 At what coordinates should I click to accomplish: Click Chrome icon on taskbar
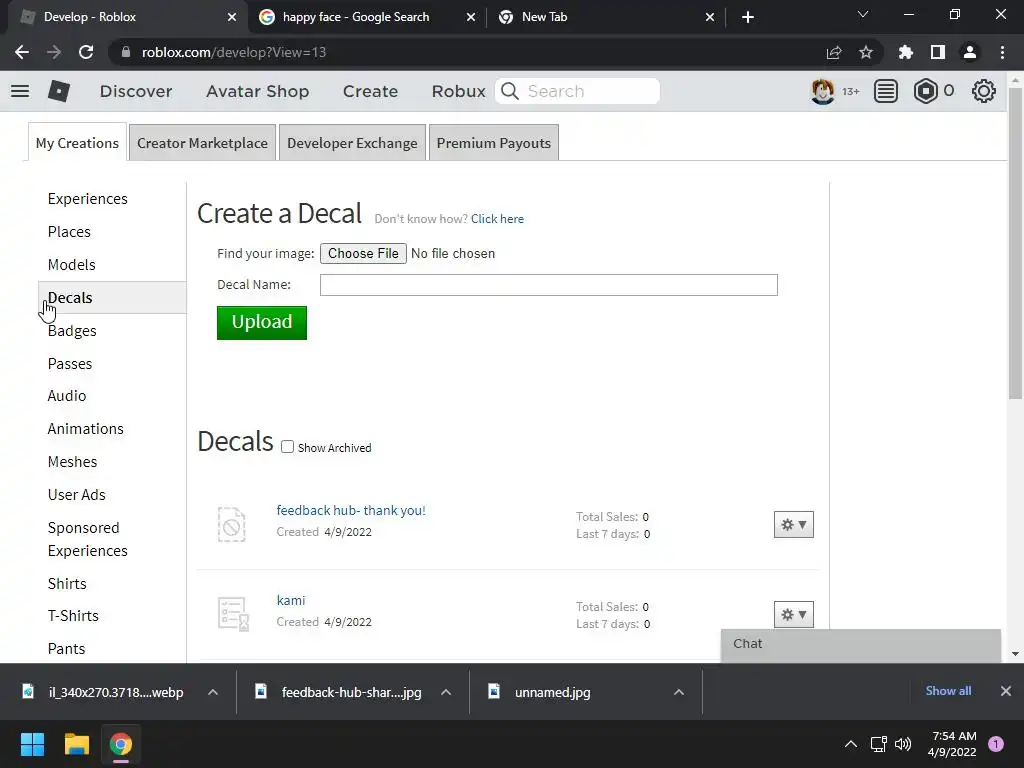pyautogui.click(x=121, y=744)
